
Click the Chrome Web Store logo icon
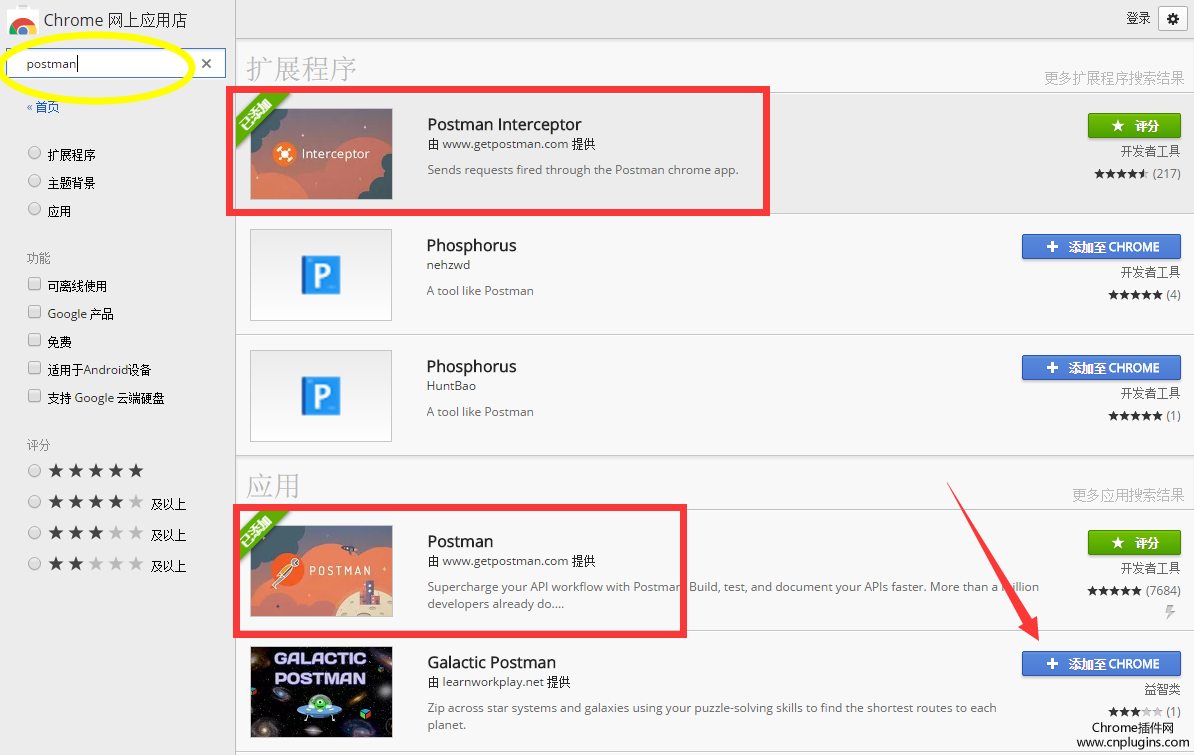click(x=22, y=21)
